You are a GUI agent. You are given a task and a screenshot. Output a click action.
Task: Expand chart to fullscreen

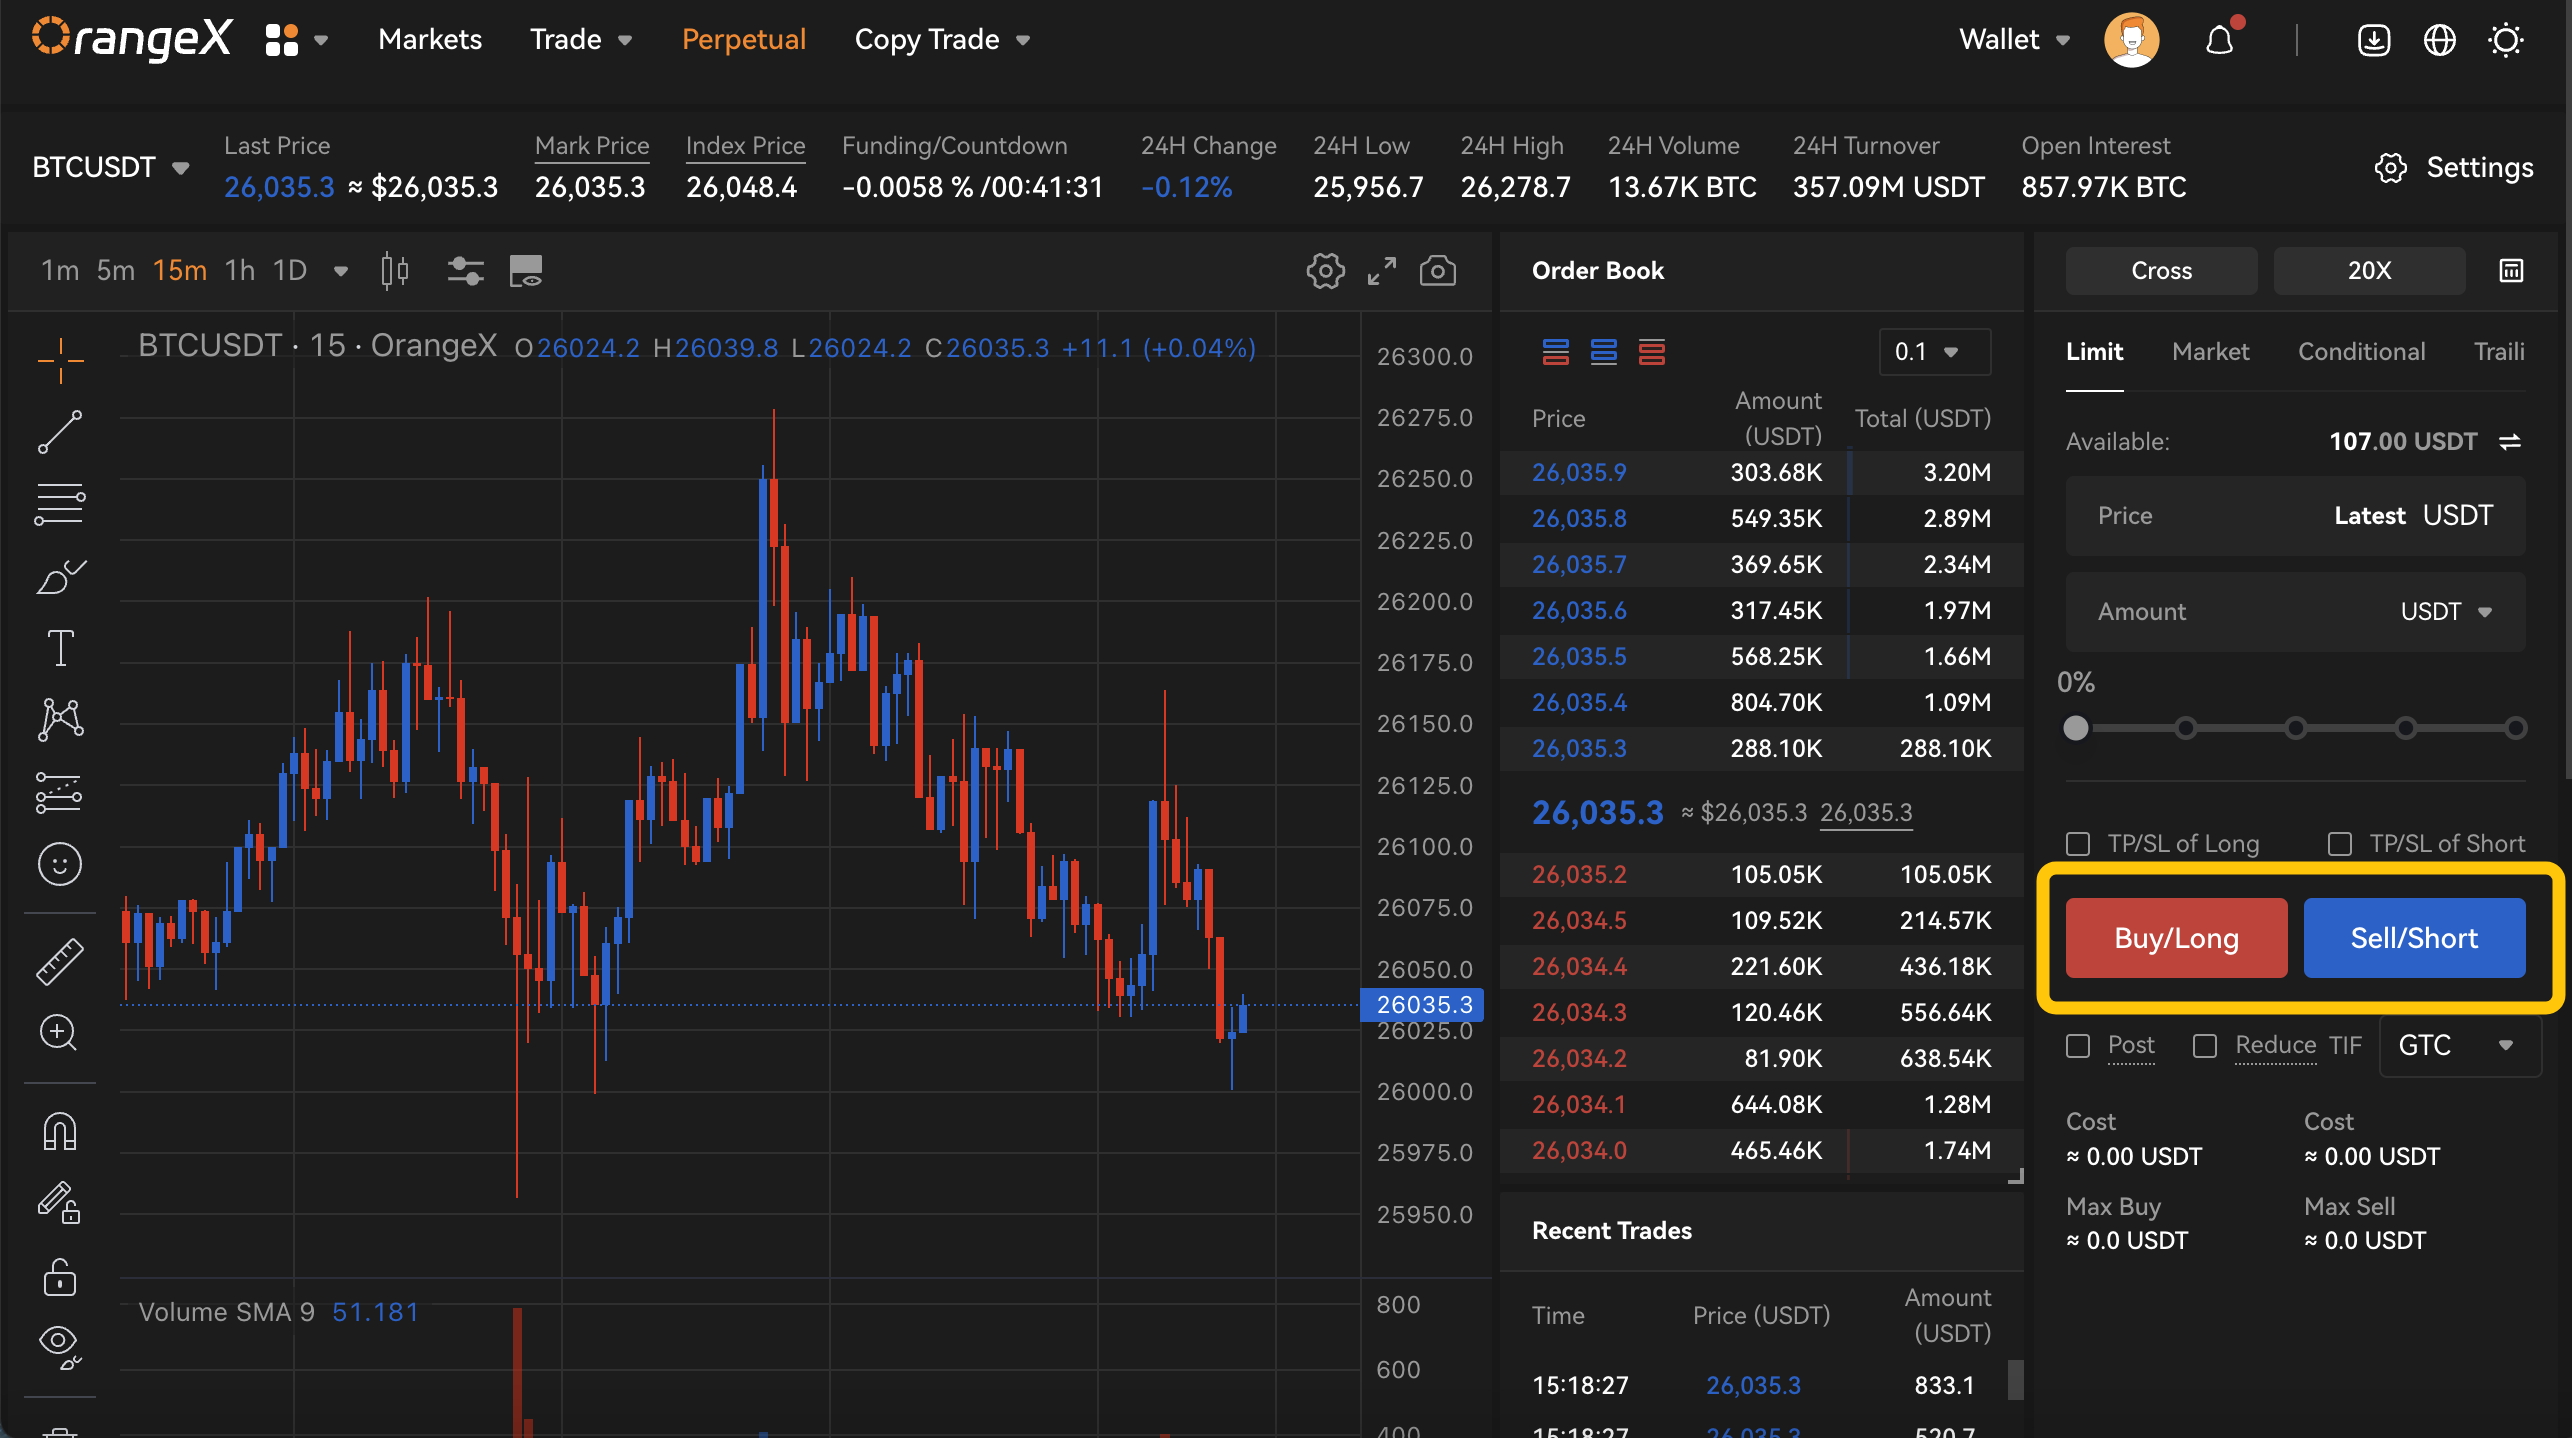coord(1382,270)
